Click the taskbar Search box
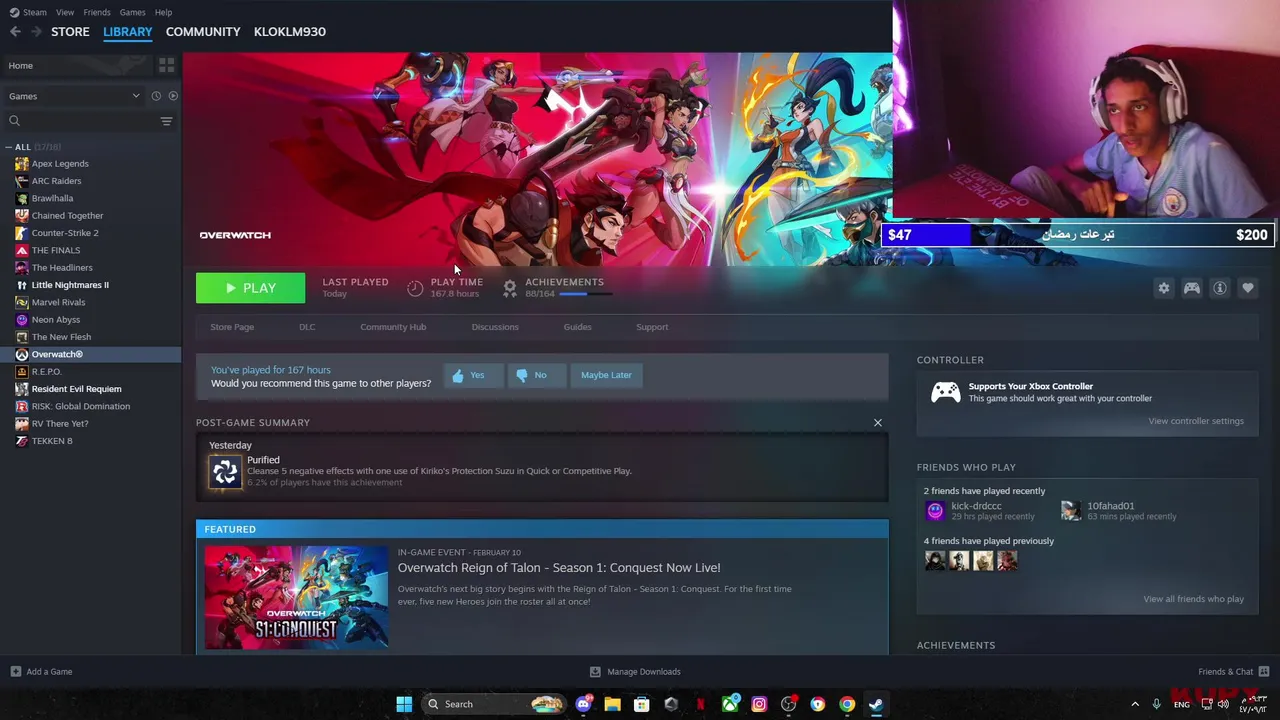This screenshot has width=1280, height=720. (495, 704)
